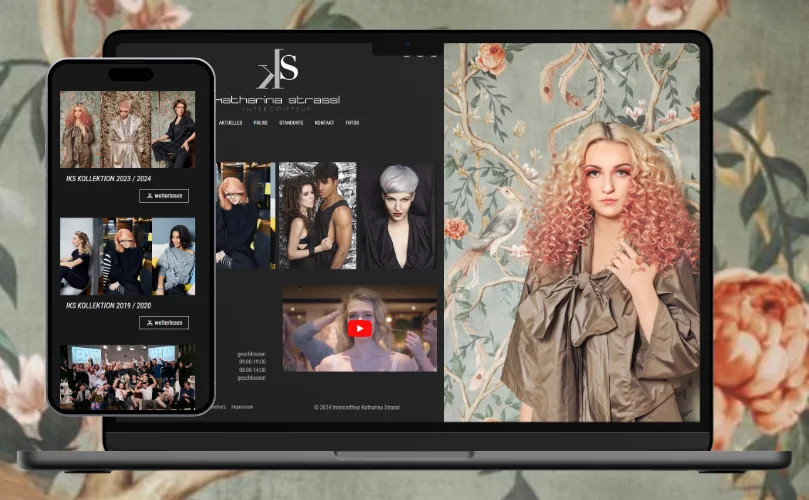Click the KS logo on the laptop site

(x=278, y=69)
